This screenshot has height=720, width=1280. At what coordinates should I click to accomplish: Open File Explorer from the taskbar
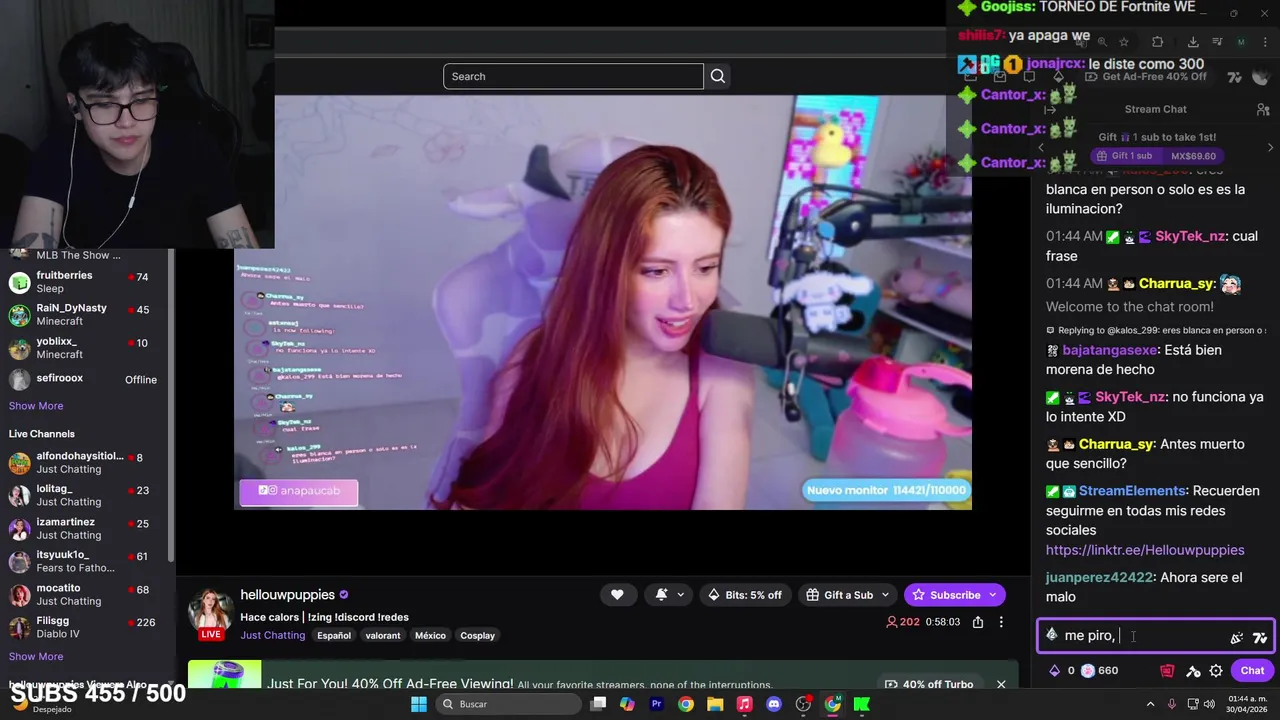(715, 704)
